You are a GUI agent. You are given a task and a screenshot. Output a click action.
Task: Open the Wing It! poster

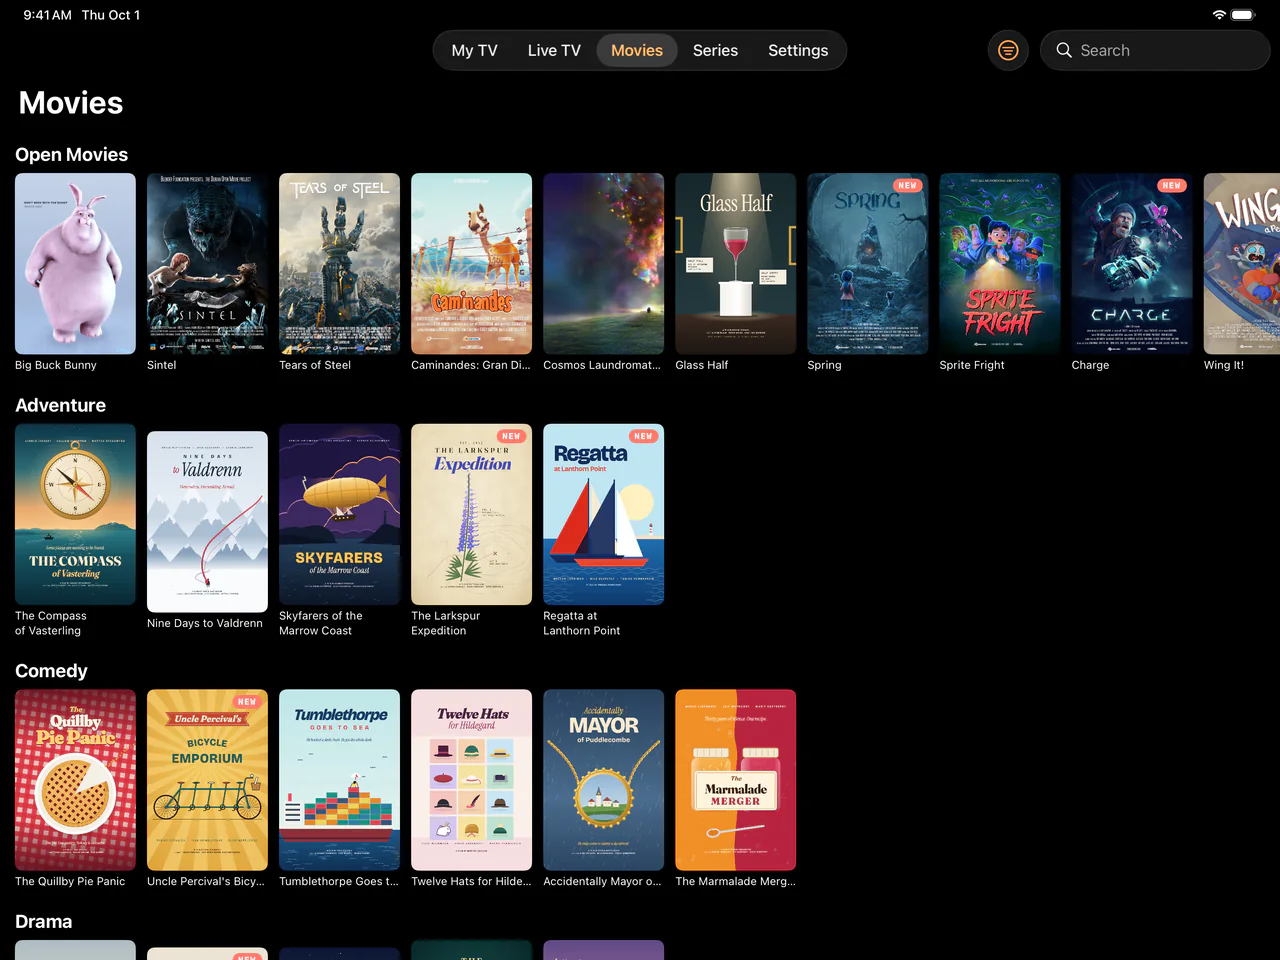point(1242,264)
